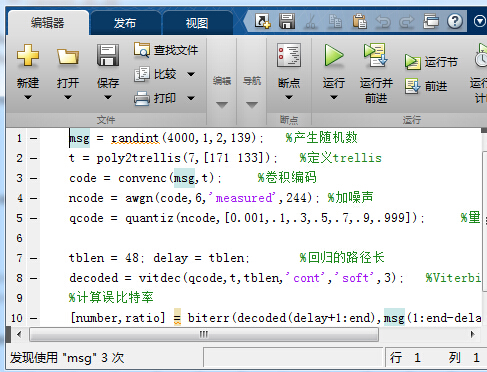Expand the Breakpoints (断点) dropdown arrow
Screen dimensions: 487x372
click(x=289, y=97)
